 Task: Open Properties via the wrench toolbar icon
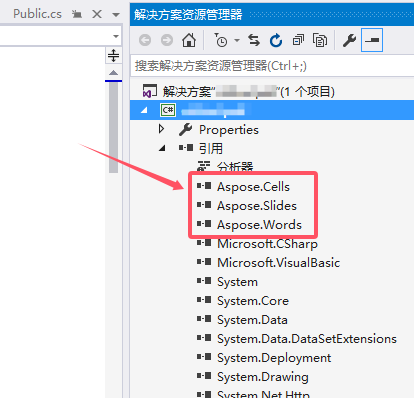[349, 40]
